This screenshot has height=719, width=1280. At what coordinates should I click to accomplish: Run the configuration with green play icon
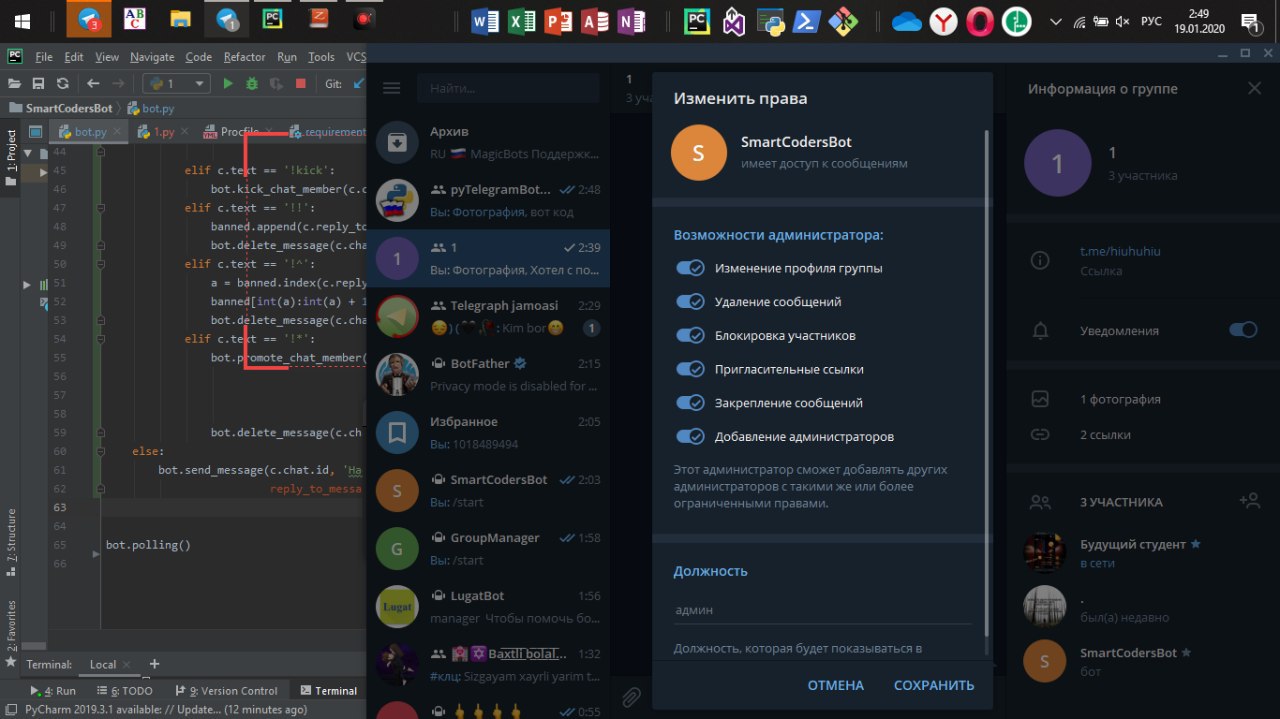click(228, 84)
